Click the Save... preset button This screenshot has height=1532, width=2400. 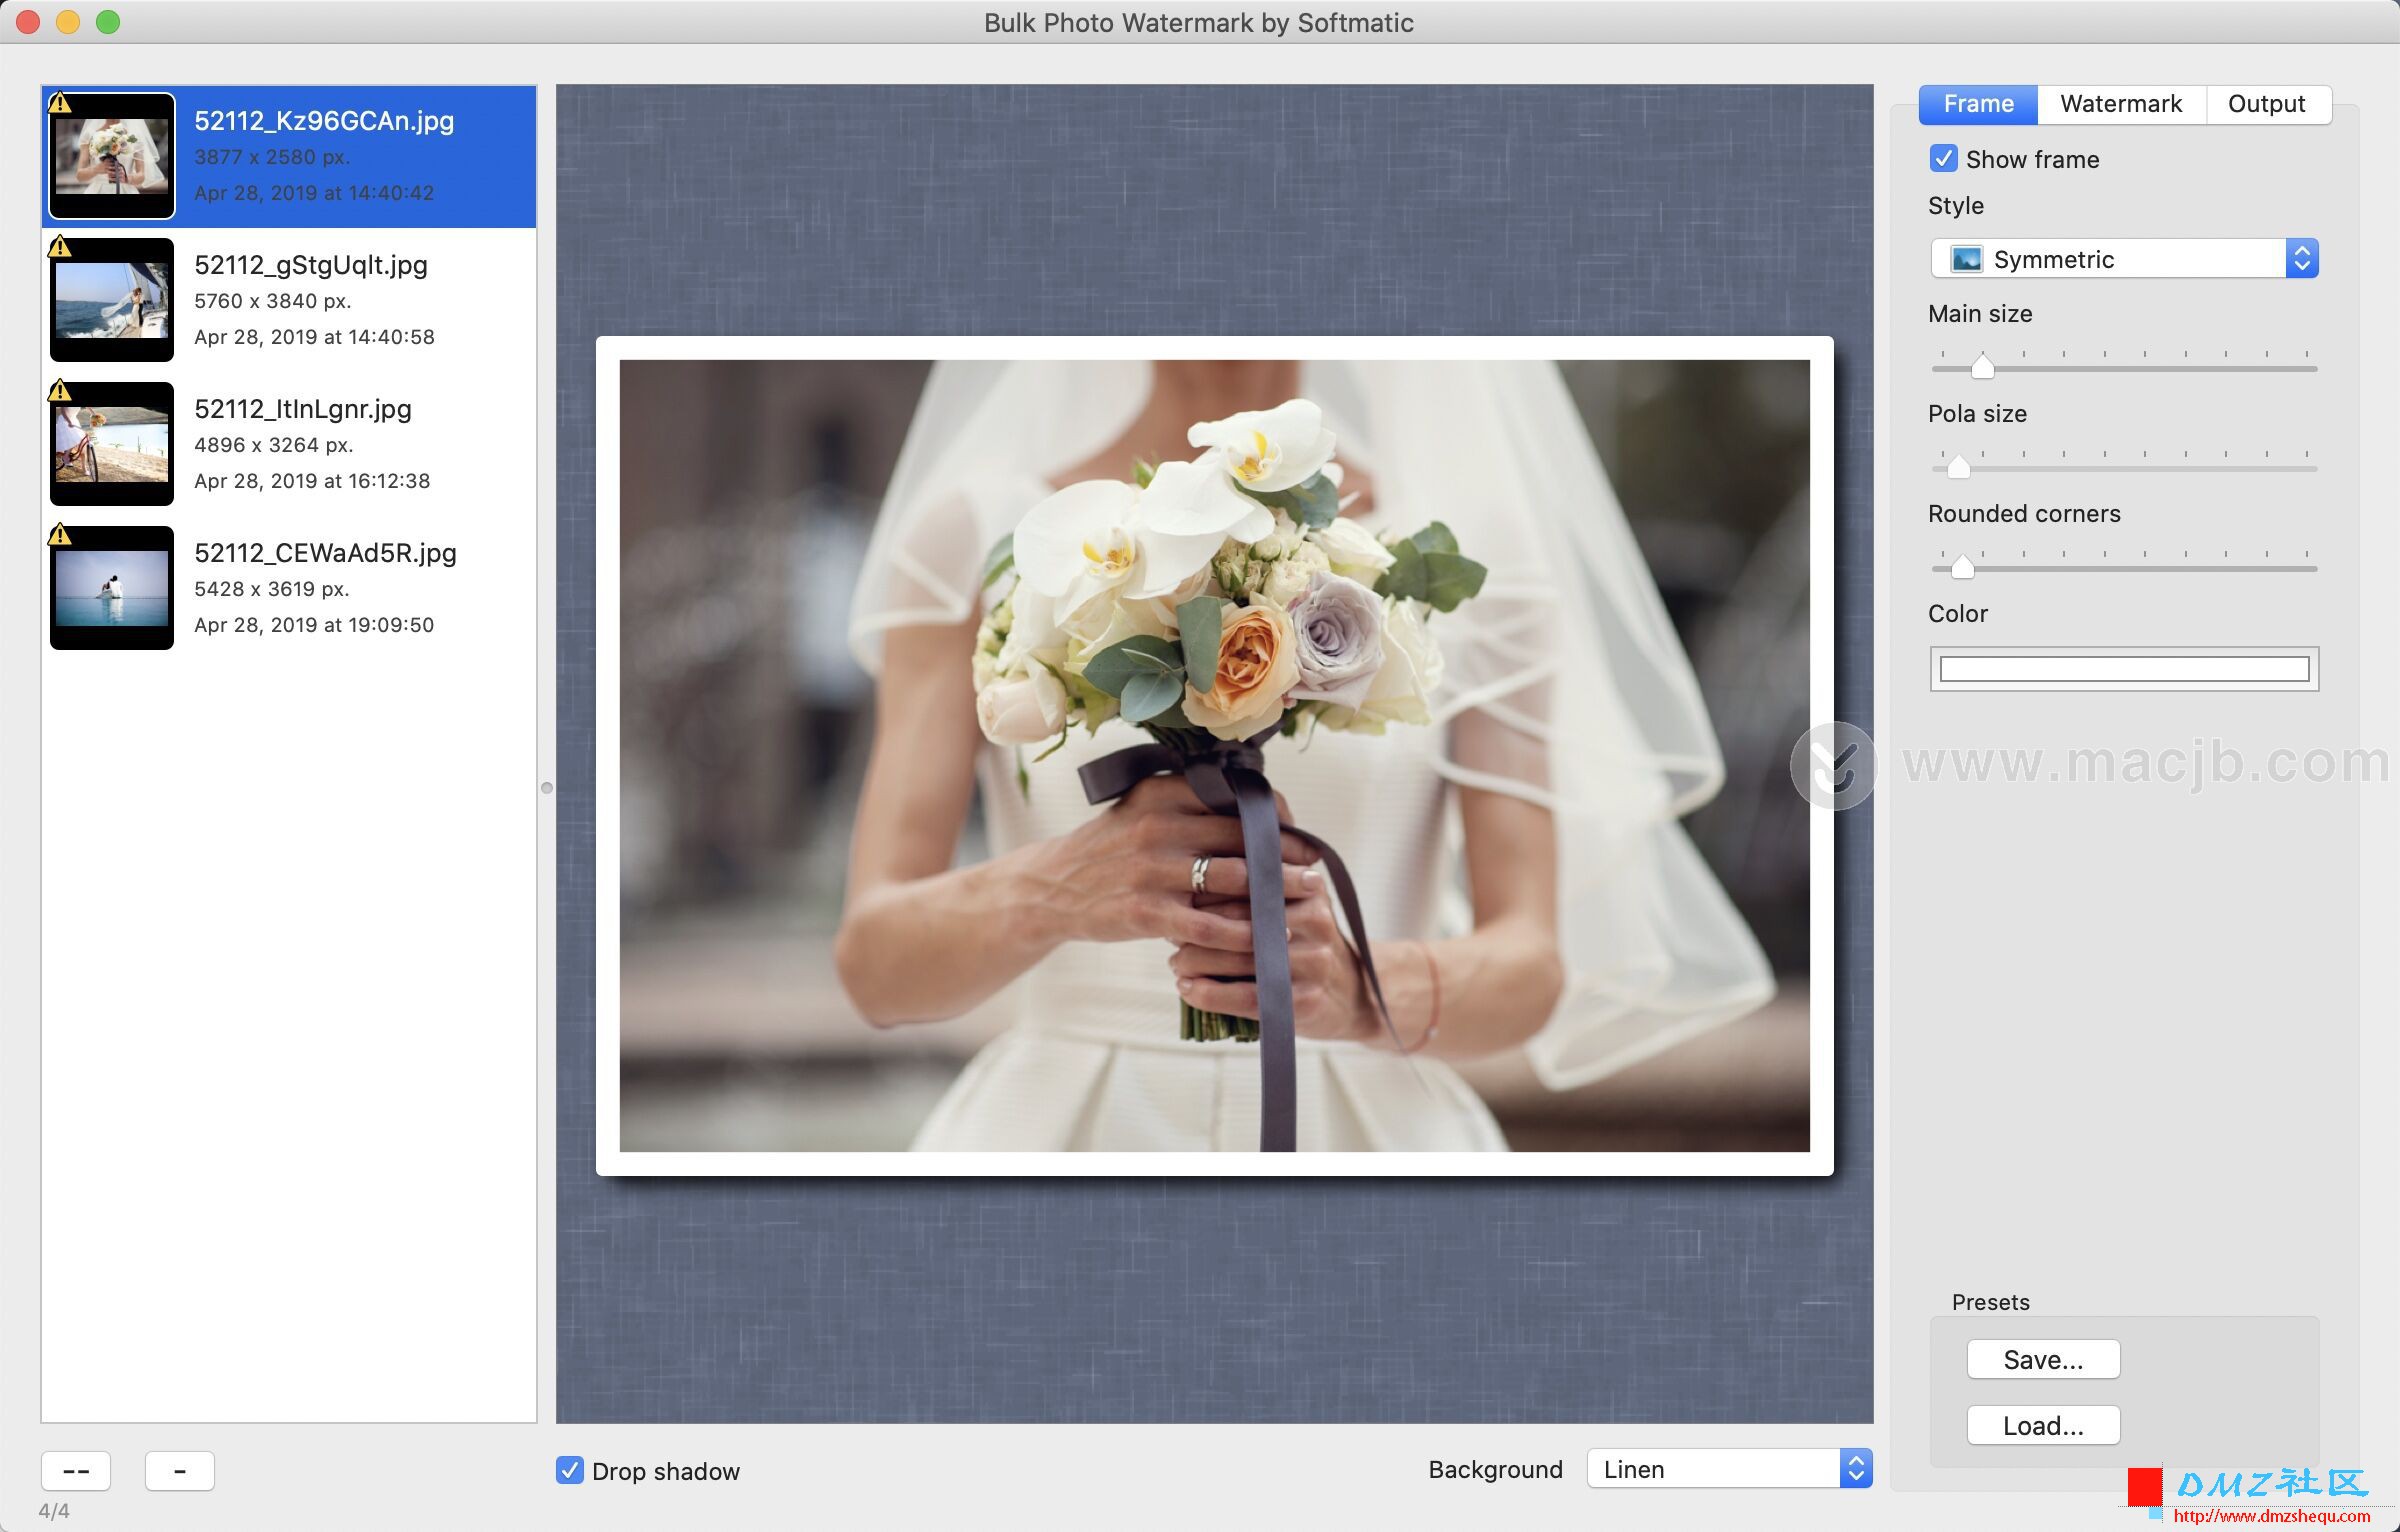[2043, 1360]
